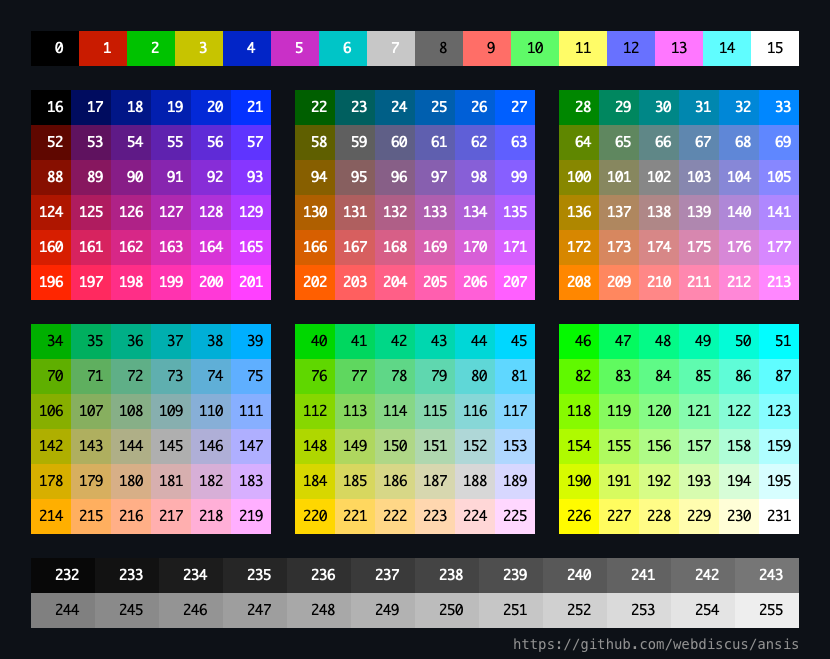This screenshot has width=830, height=659.
Task: Click pale swatch 231 at block corner
Action: click(x=779, y=516)
